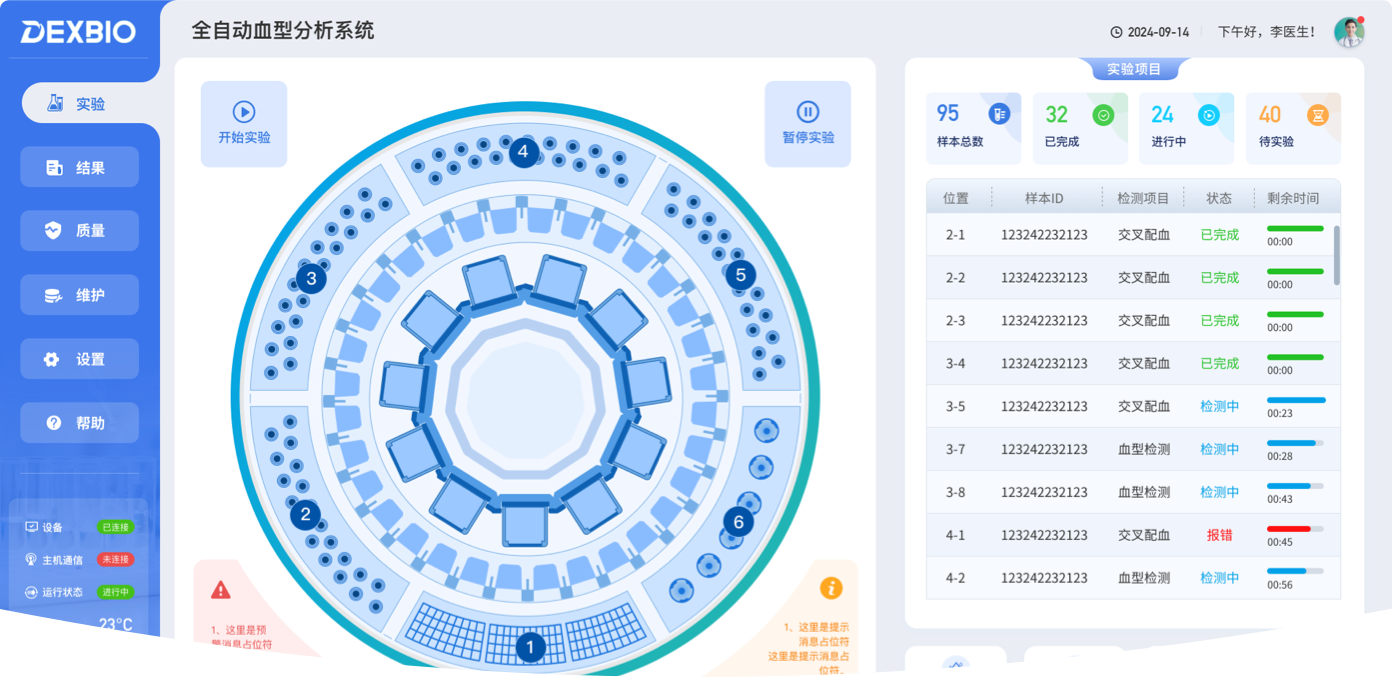Click the in-progress icon beside 24
The image size is (1392, 677).
tap(1209, 115)
